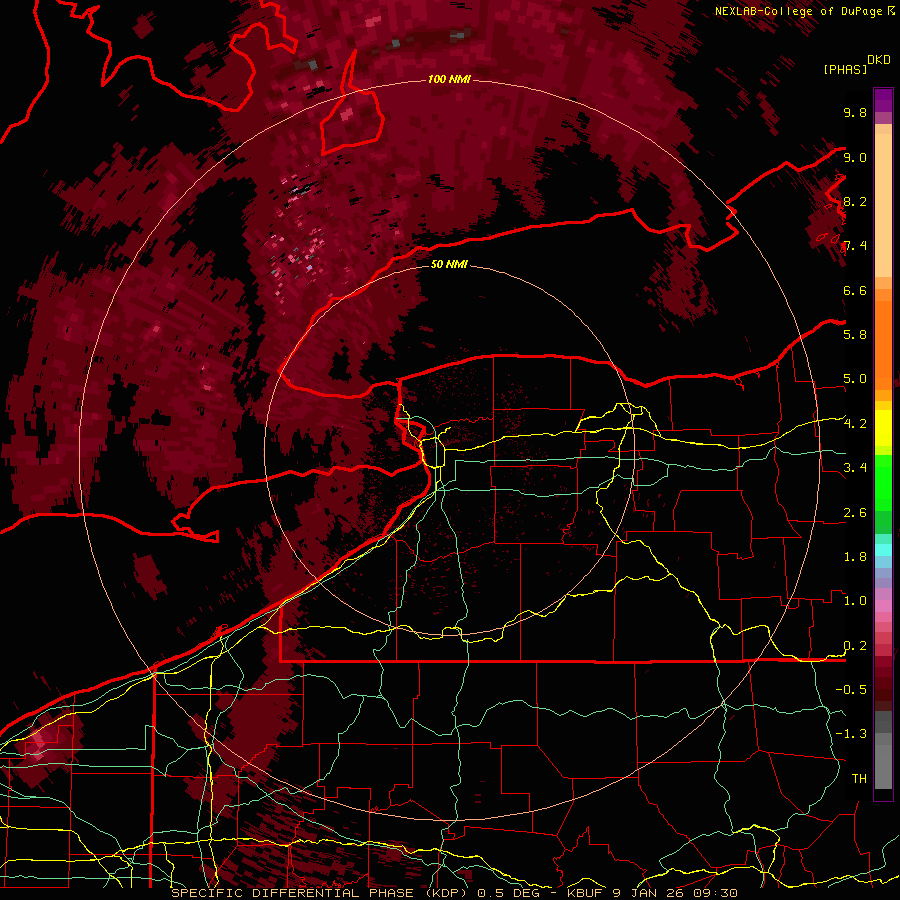Image resolution: width=900 pixels, height=900 pixels.
Task: Click the "[PHAS]" label above the color bar
Action: point(845,69)
